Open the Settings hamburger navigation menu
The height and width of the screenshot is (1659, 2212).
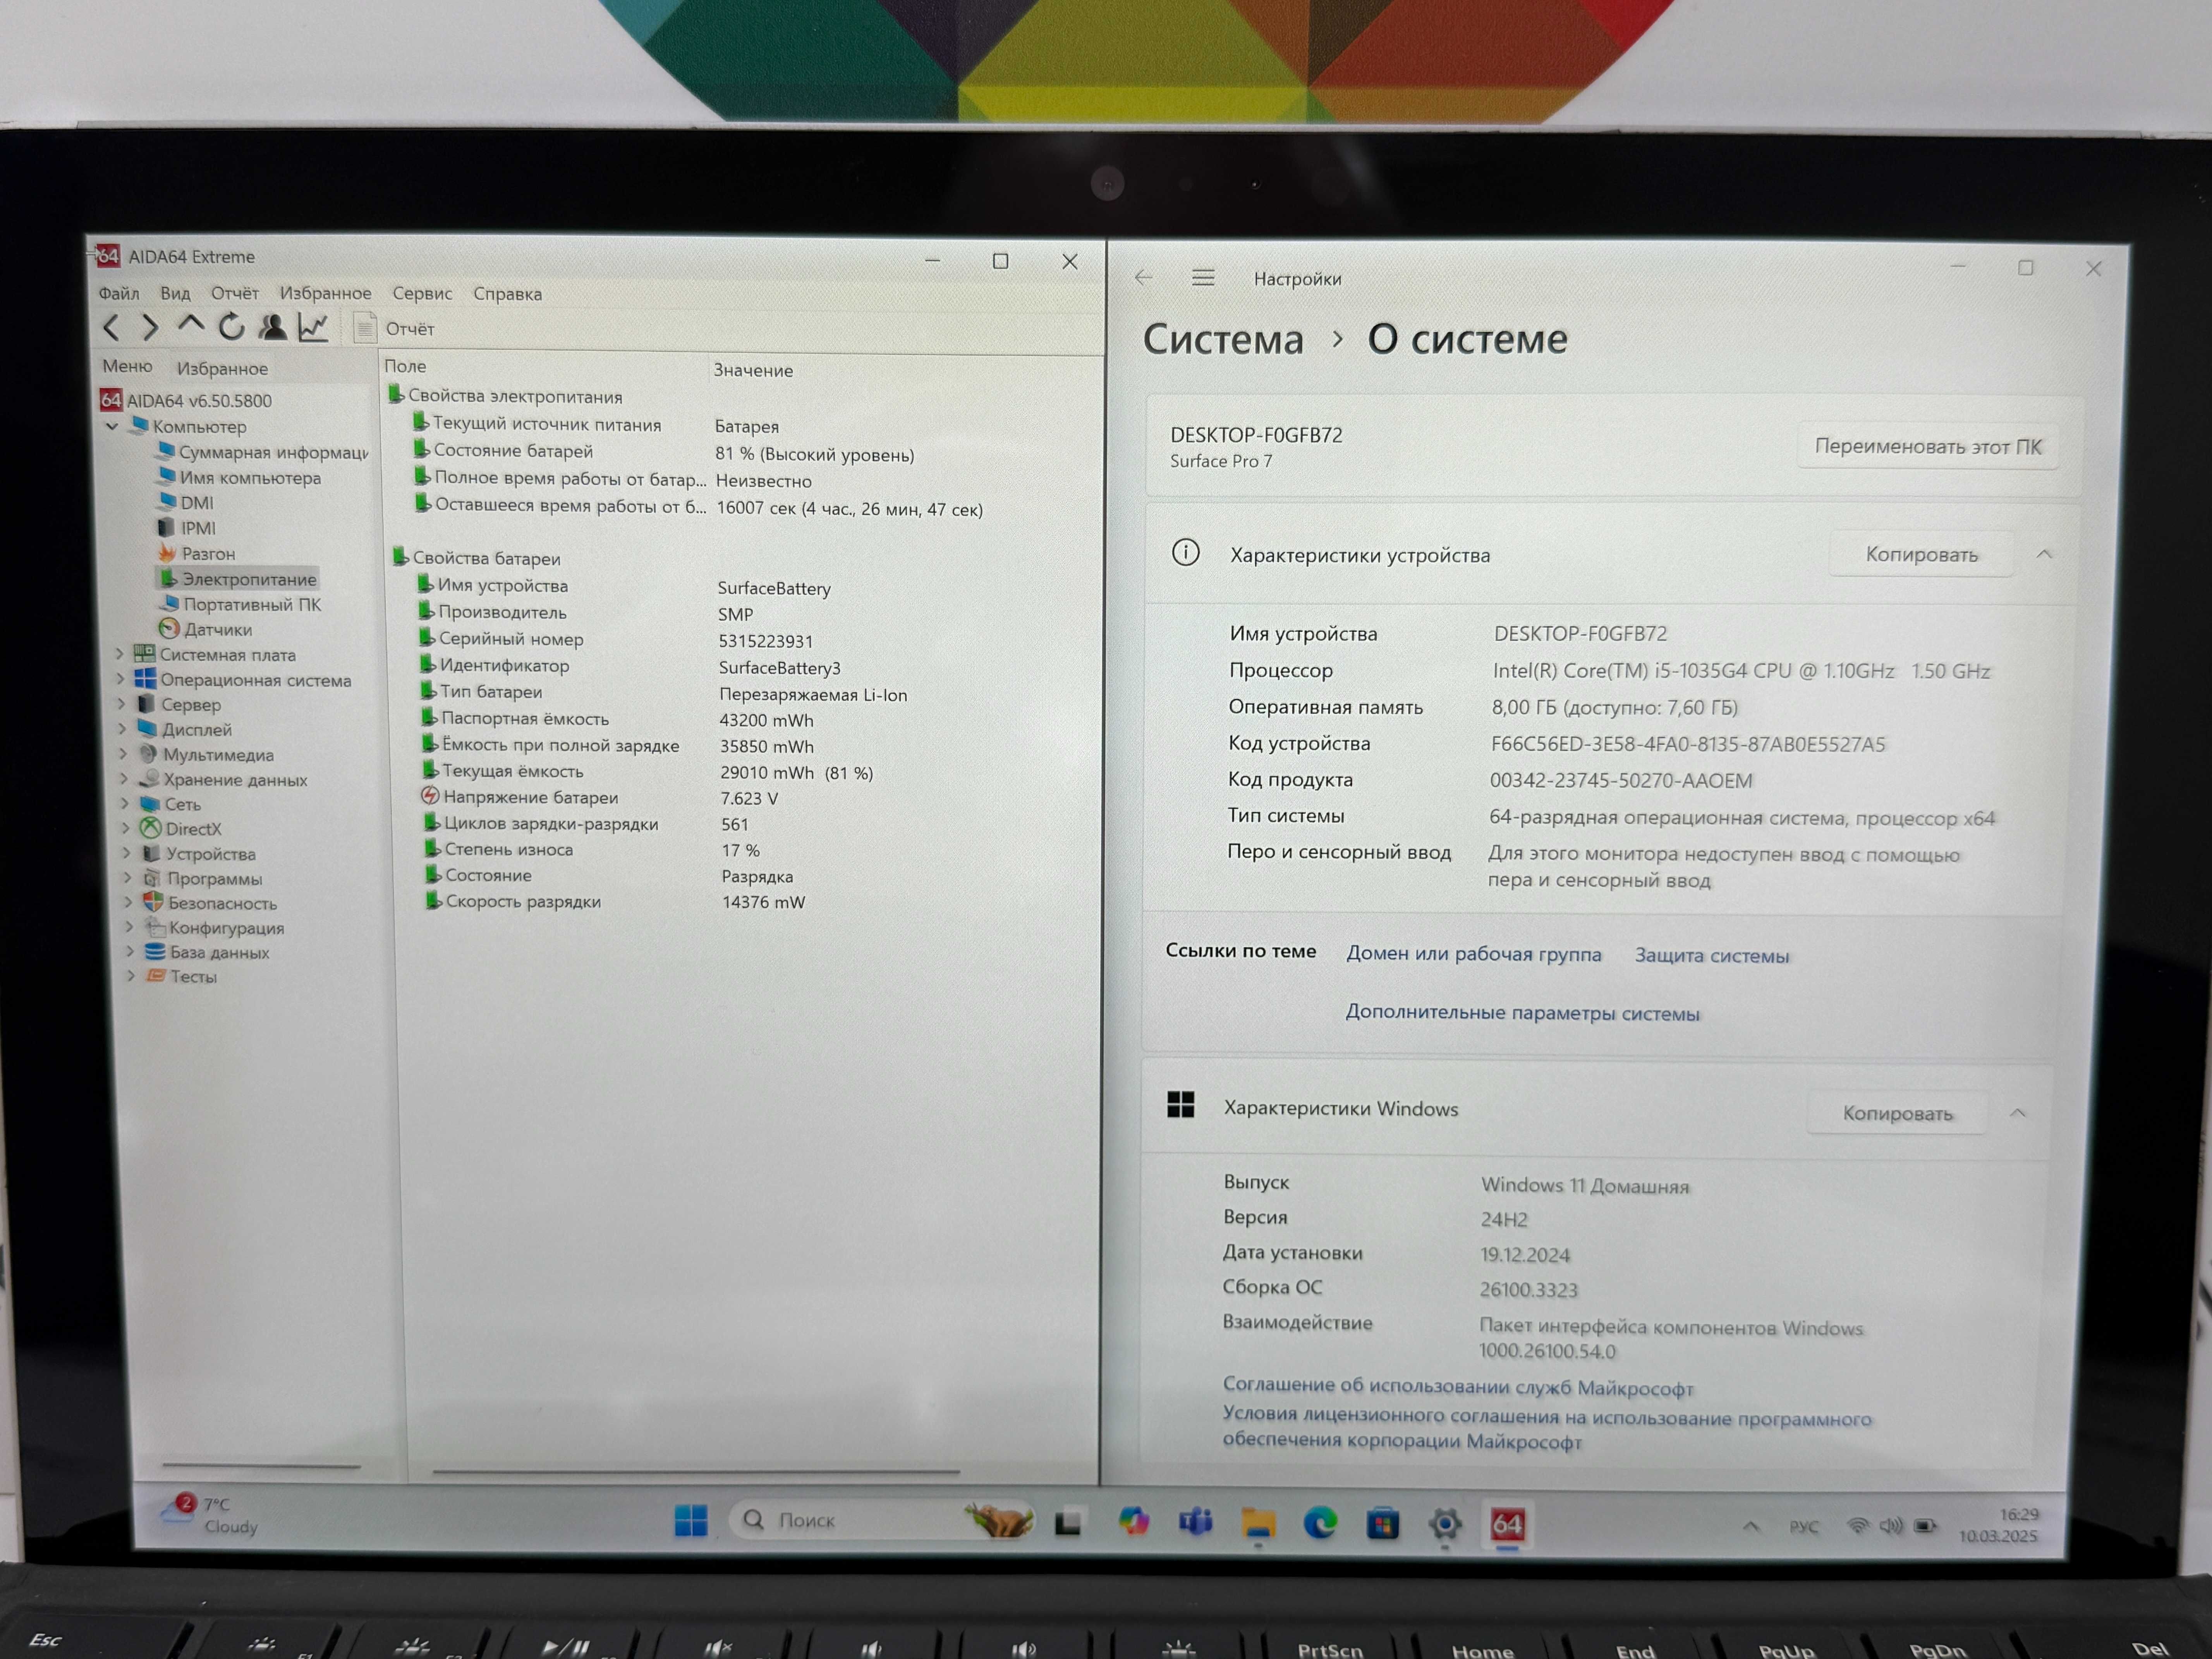click(x=1203, y=278)
